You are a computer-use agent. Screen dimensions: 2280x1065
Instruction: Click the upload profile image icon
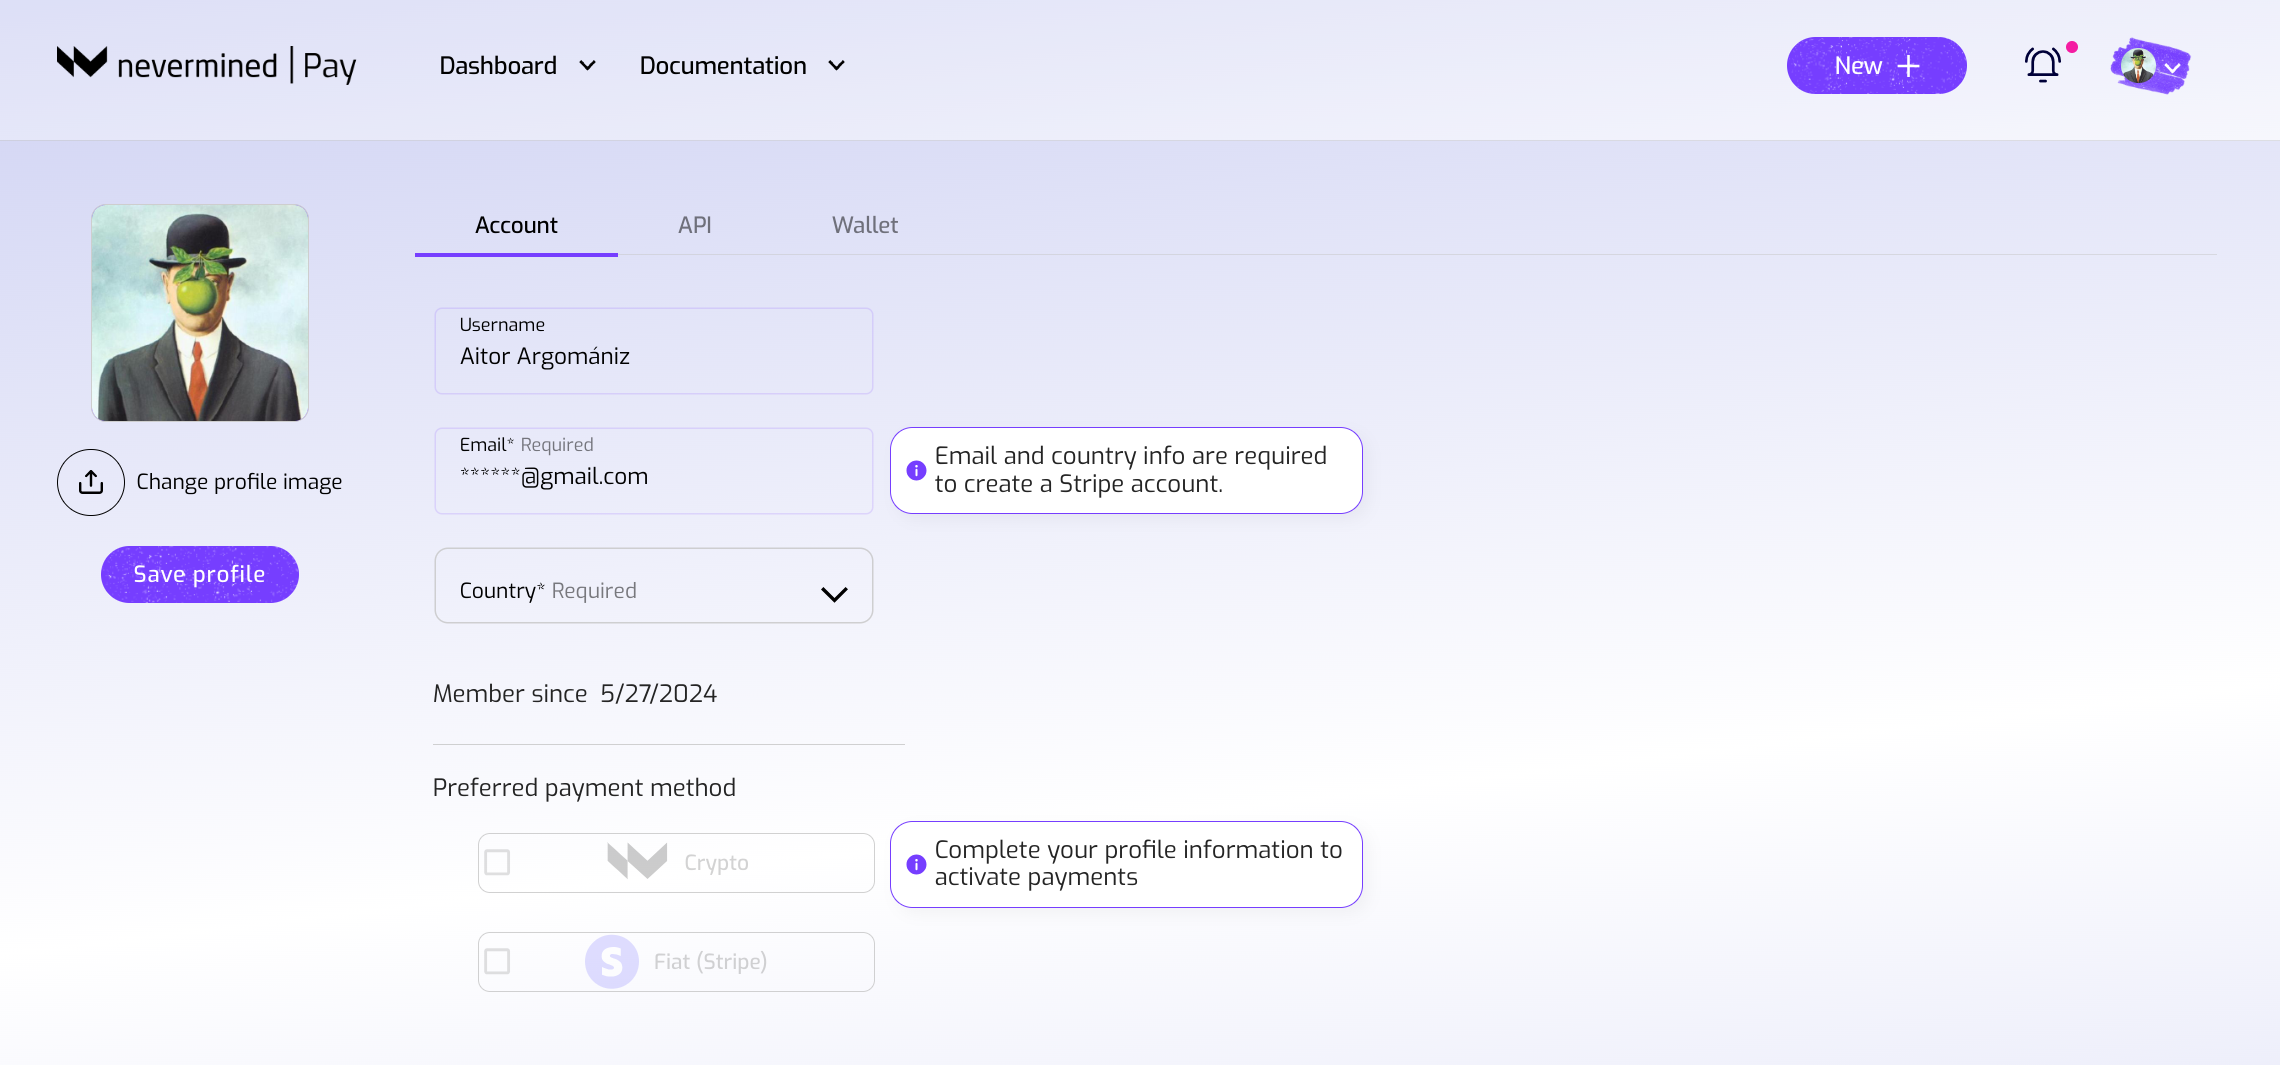pos(91,482)
